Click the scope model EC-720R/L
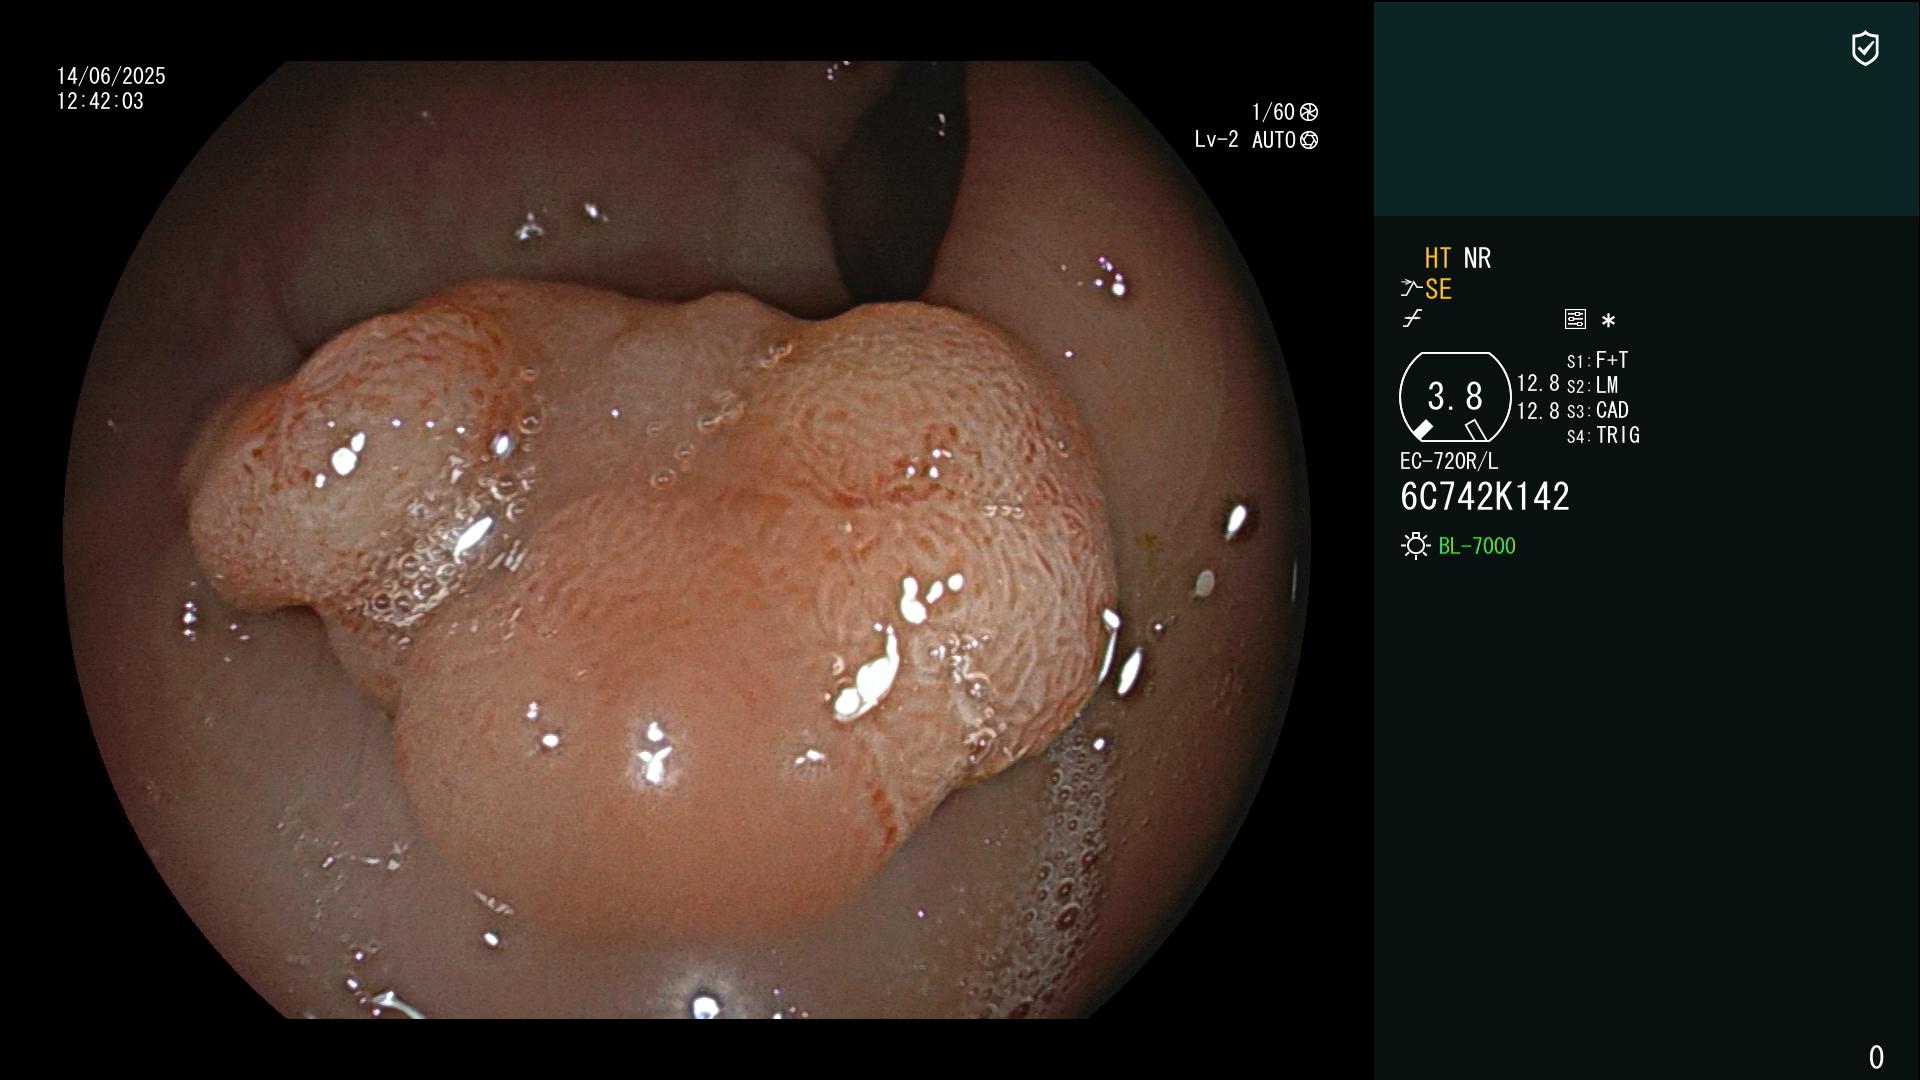The image size is (1920, 1080). tap(1449, 462)
